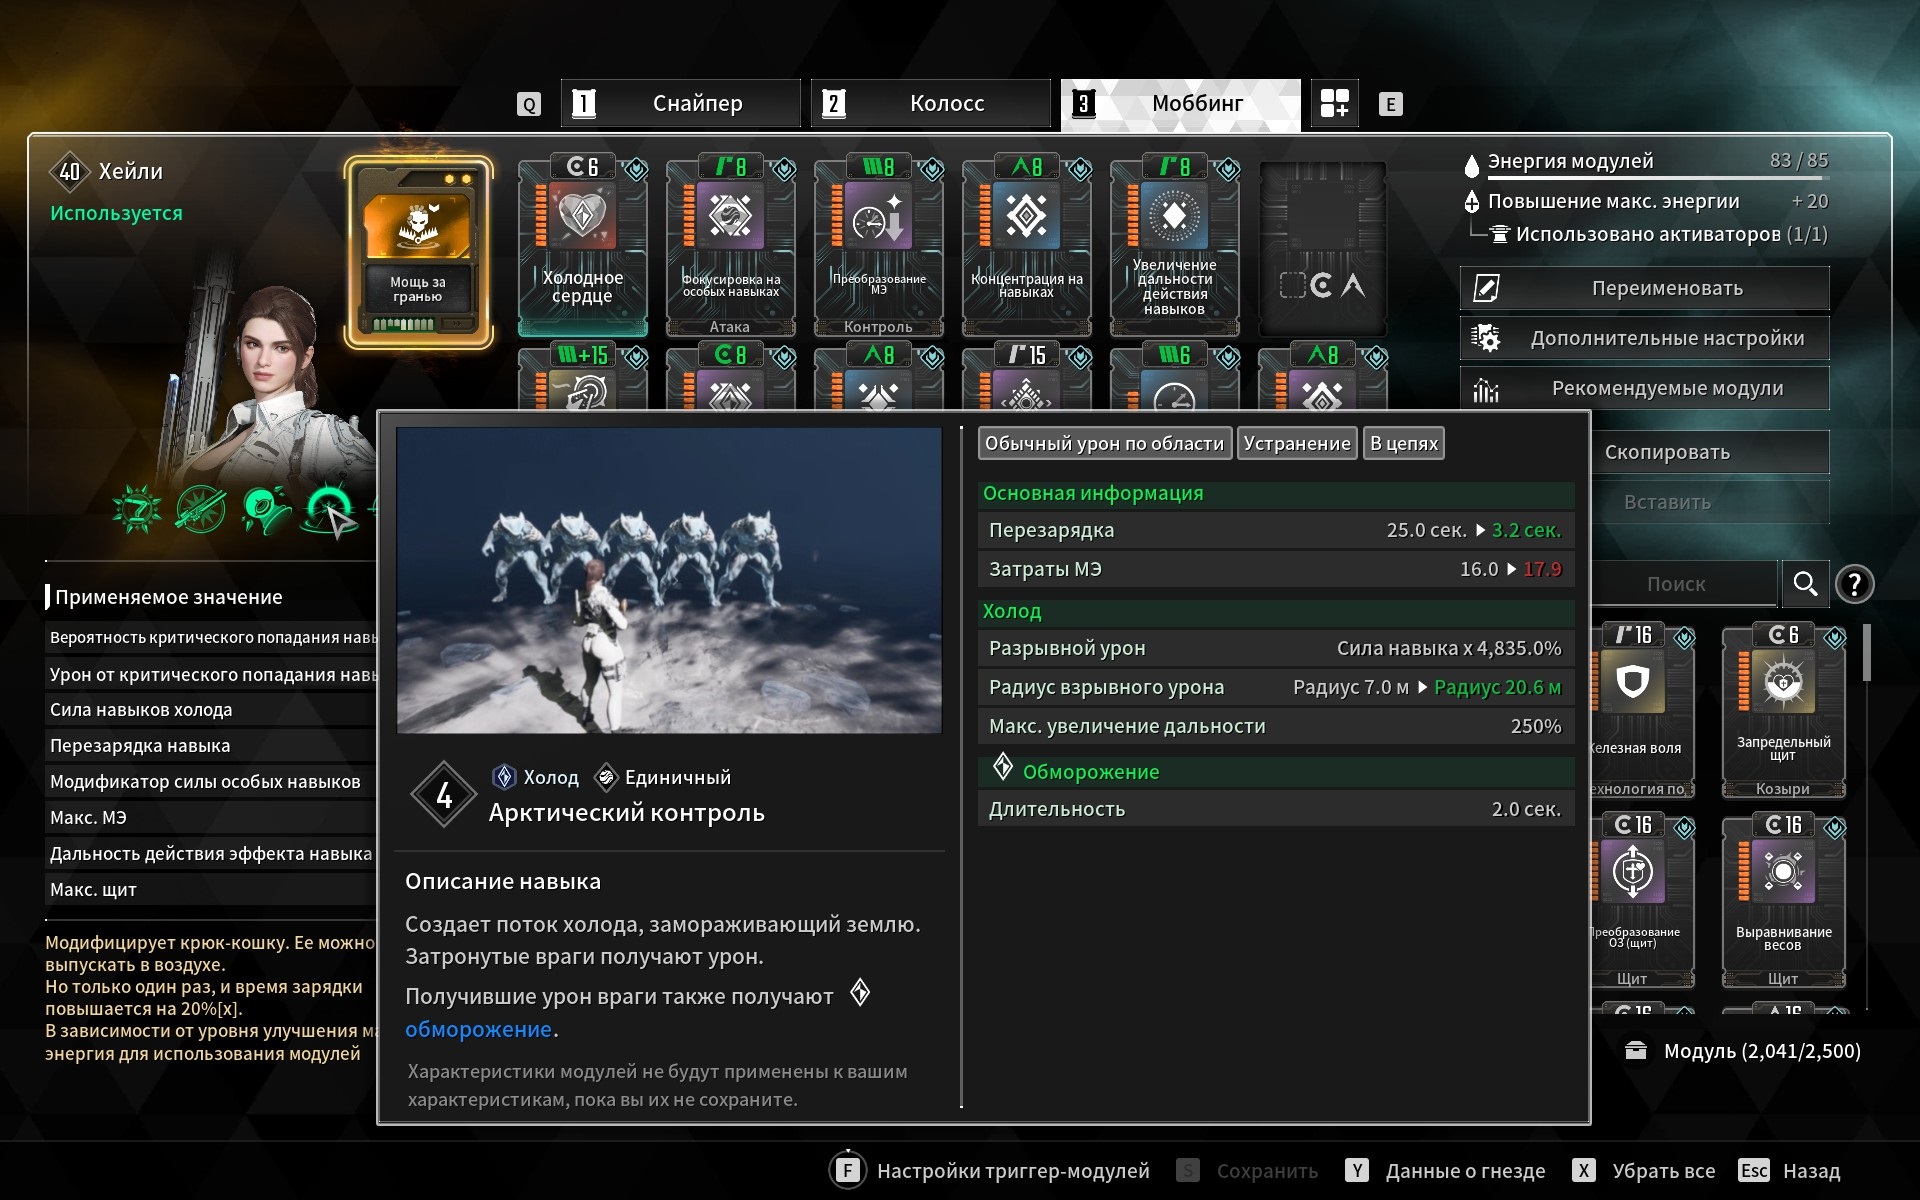Select the Выравнивание весов module card
Viewport: 1920px width, 1200px height.
(1783, 901)
